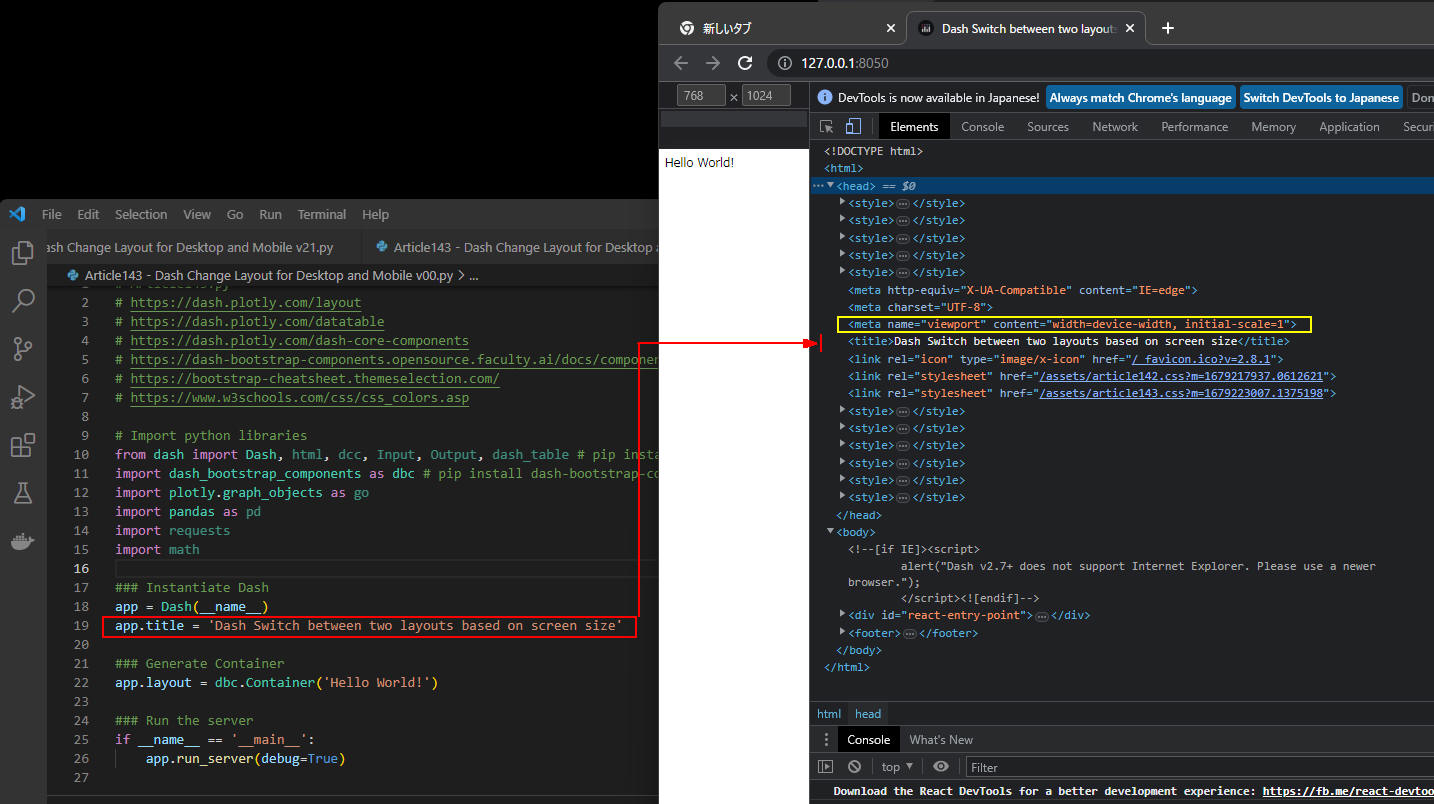Open the Testing flask icon in VS Code
This screenshot has height=804, width=1434.
click(22, 493)
